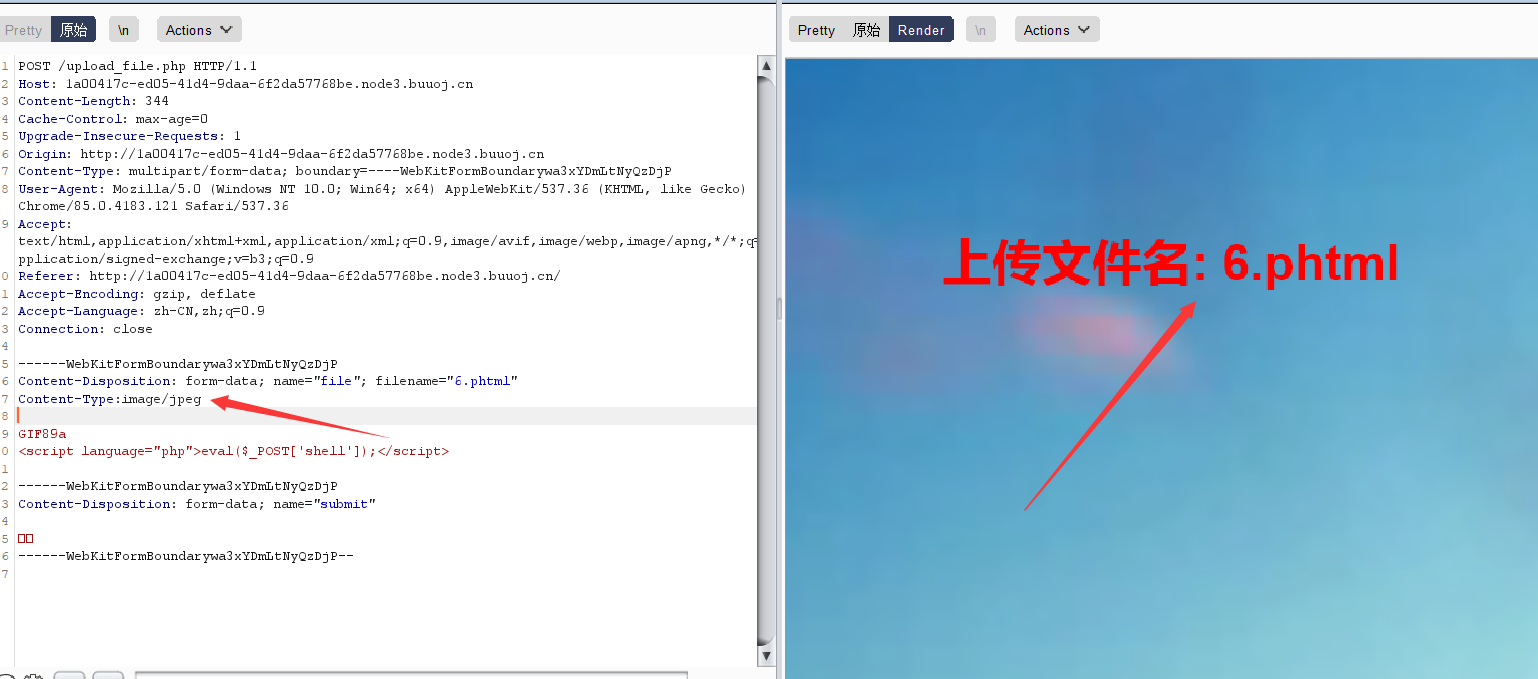Image resolution: width=1538 pixels, height=679 pixels.
Task: Click the Origin header line
Action: click(281, 154)
